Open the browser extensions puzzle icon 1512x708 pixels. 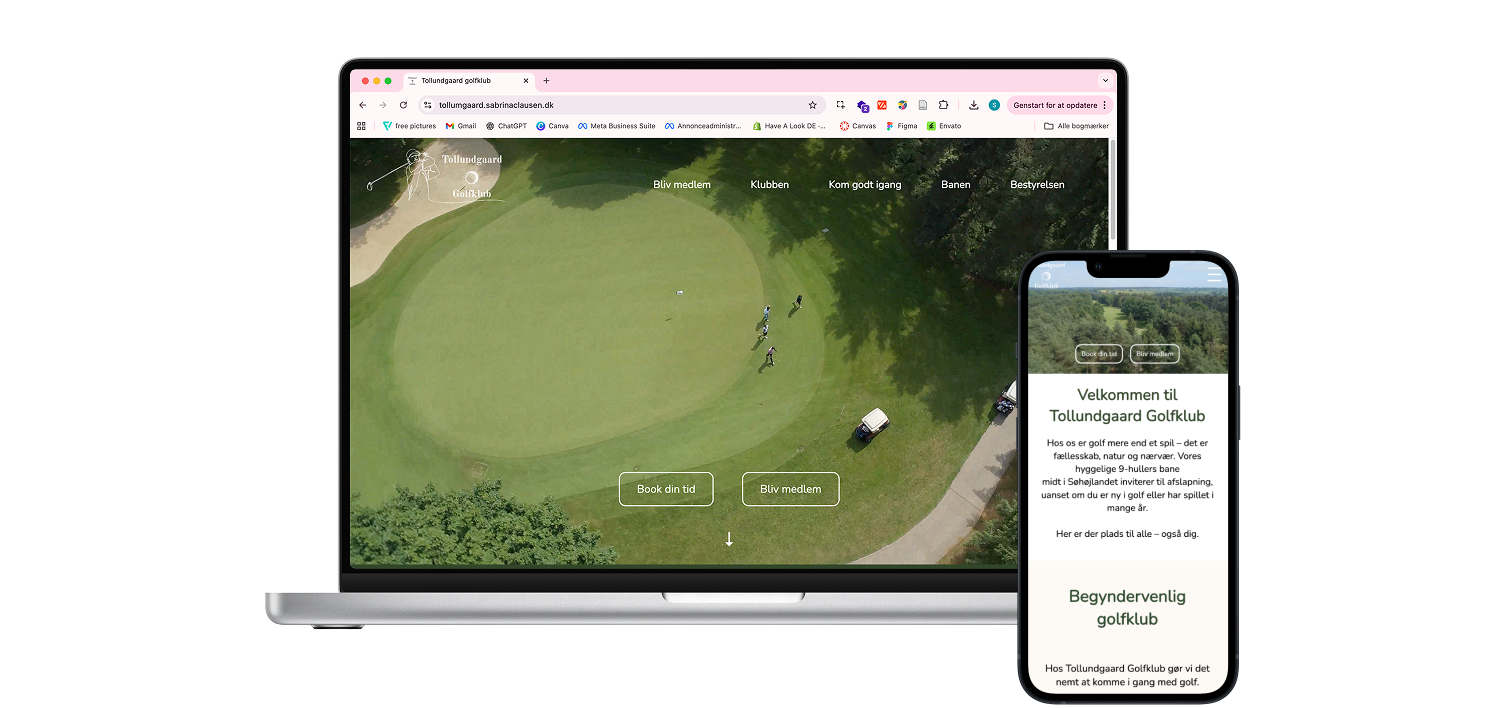pyautogui.click(x=942, y=105)
